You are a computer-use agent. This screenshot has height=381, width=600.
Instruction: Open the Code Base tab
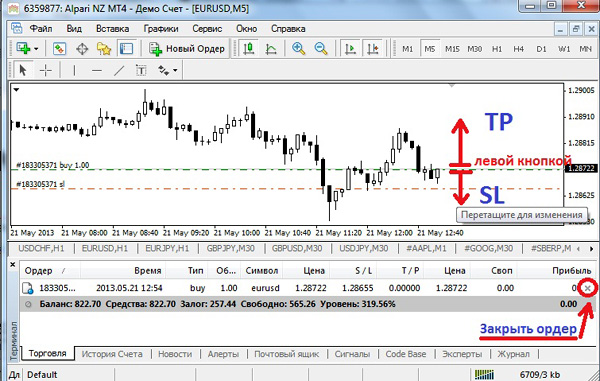tap(406, 354)
